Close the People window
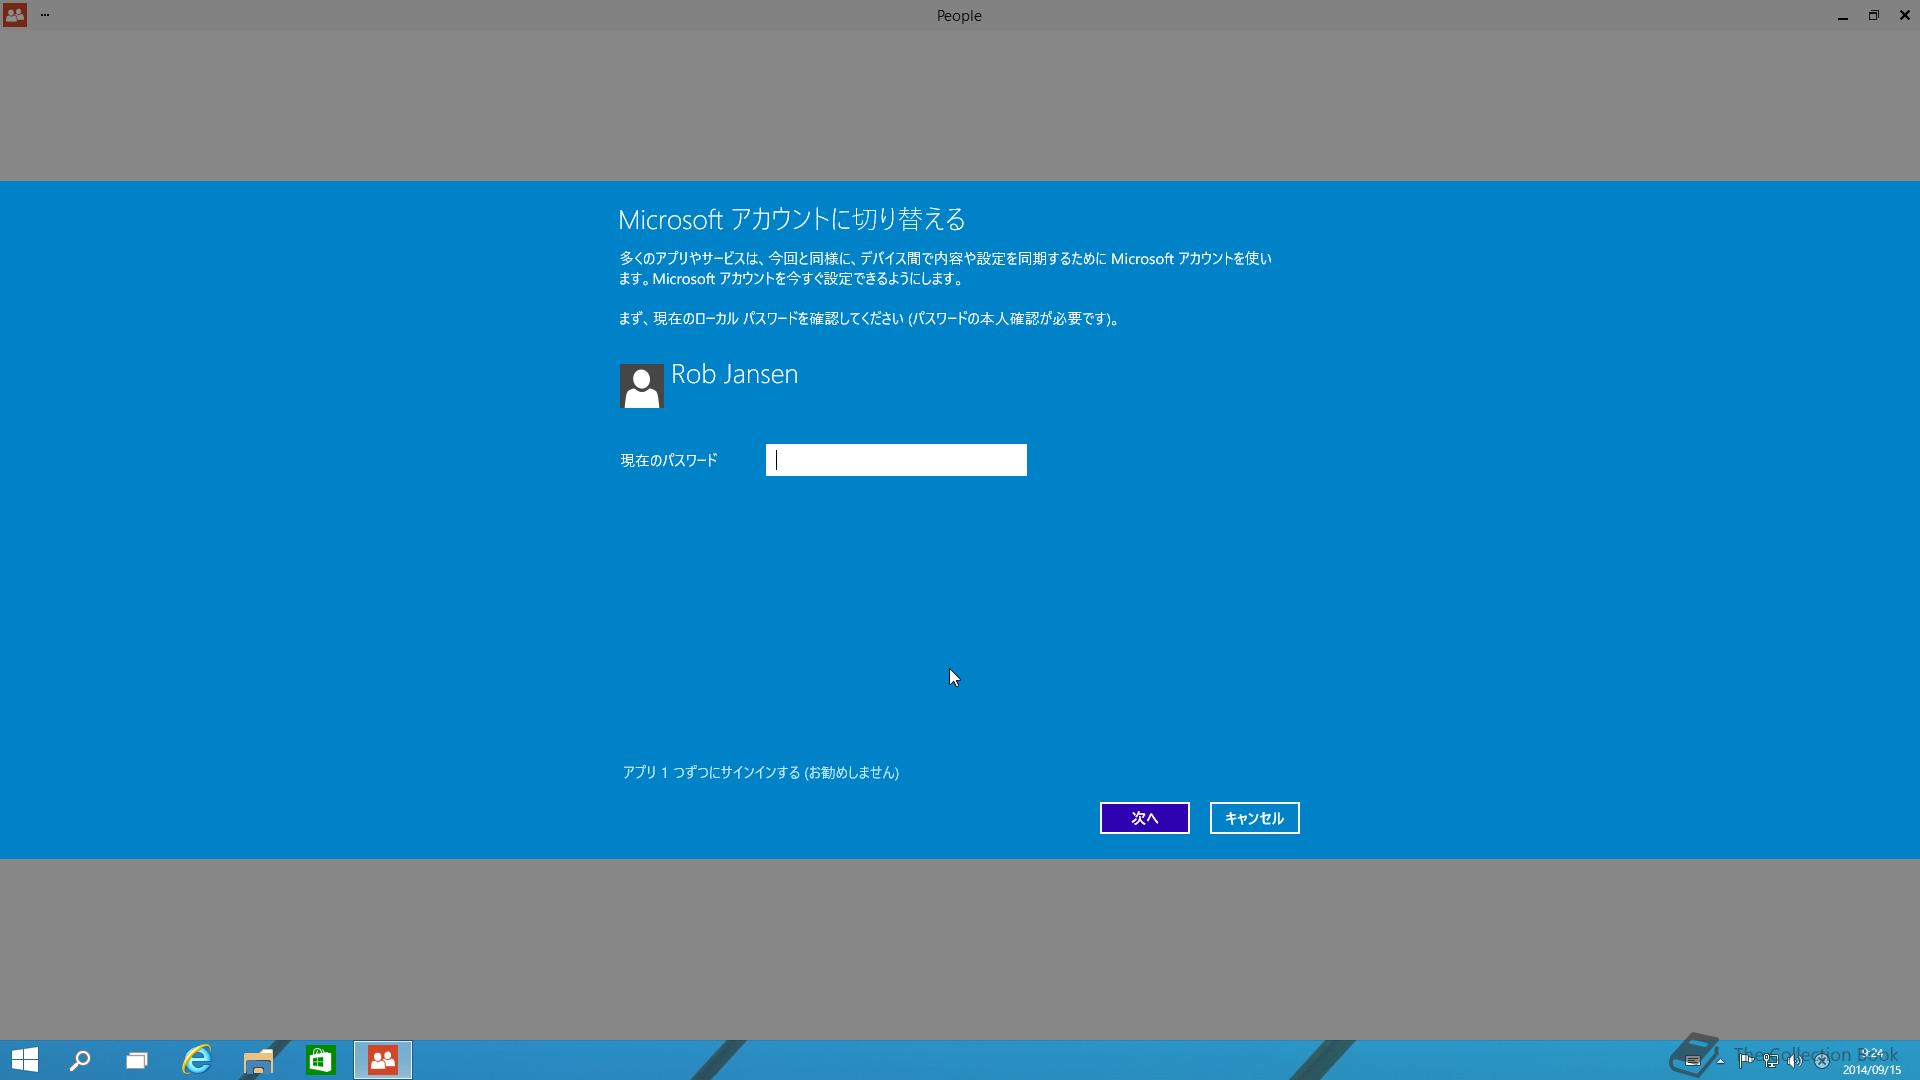The width and height of the screenshot is (1920, 1080). click(1905, 15)
